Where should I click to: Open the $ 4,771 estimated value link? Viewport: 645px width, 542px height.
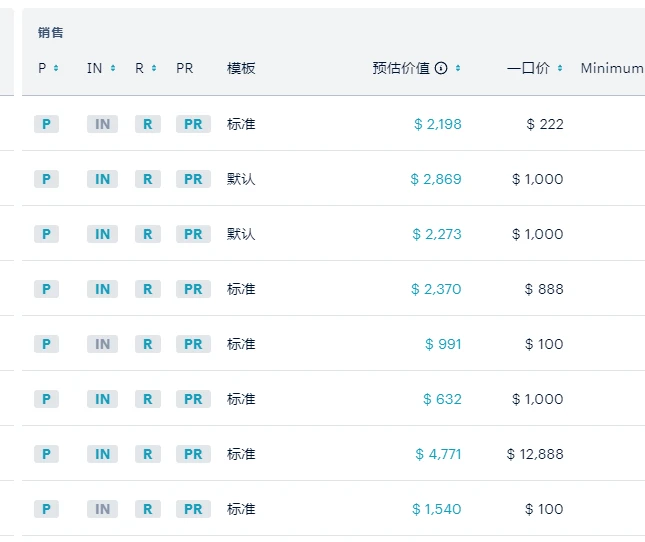coord(438,454)
